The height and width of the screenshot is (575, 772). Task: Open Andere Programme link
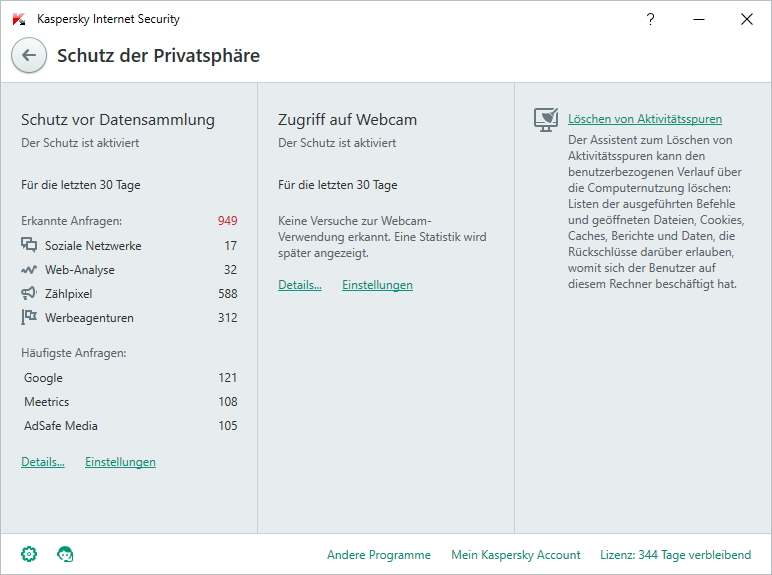coord(379,555)
